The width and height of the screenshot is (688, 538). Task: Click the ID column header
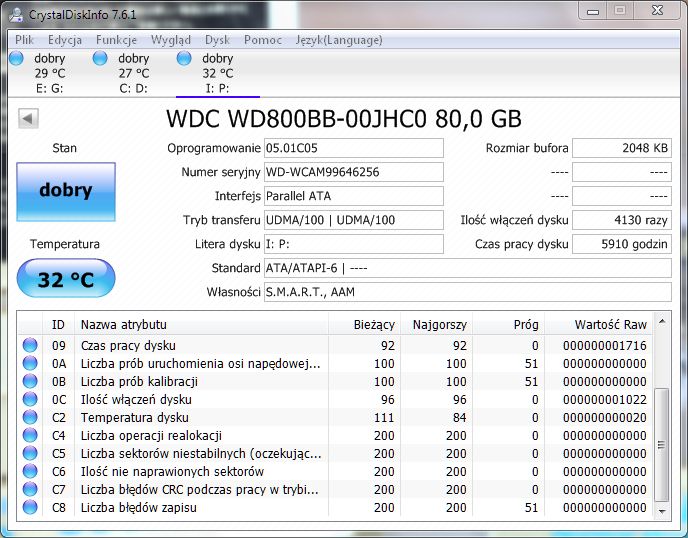tap(58, 325)
